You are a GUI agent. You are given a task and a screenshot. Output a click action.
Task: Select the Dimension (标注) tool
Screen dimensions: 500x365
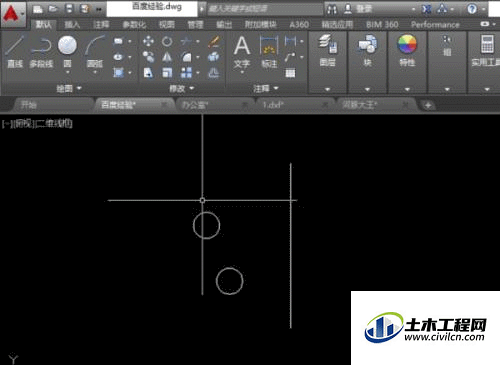[x=269, y=52]
